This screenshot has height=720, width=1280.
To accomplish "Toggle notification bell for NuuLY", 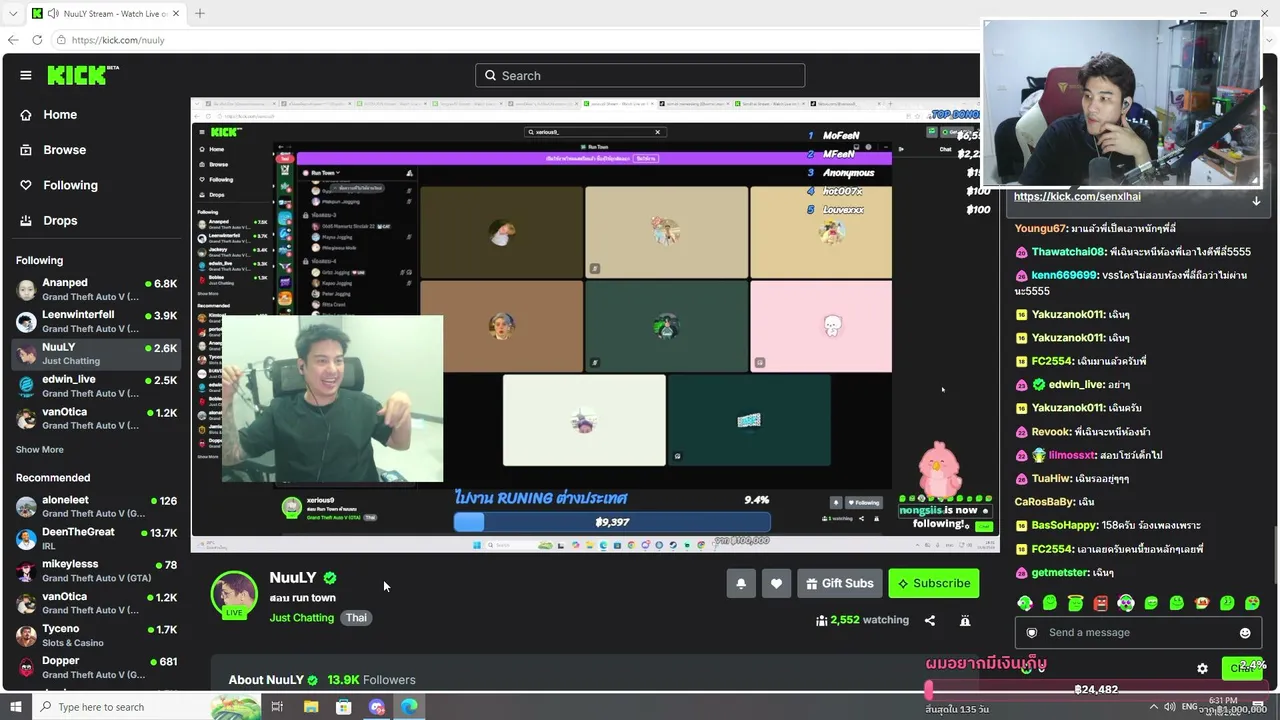I will [741, 584].
